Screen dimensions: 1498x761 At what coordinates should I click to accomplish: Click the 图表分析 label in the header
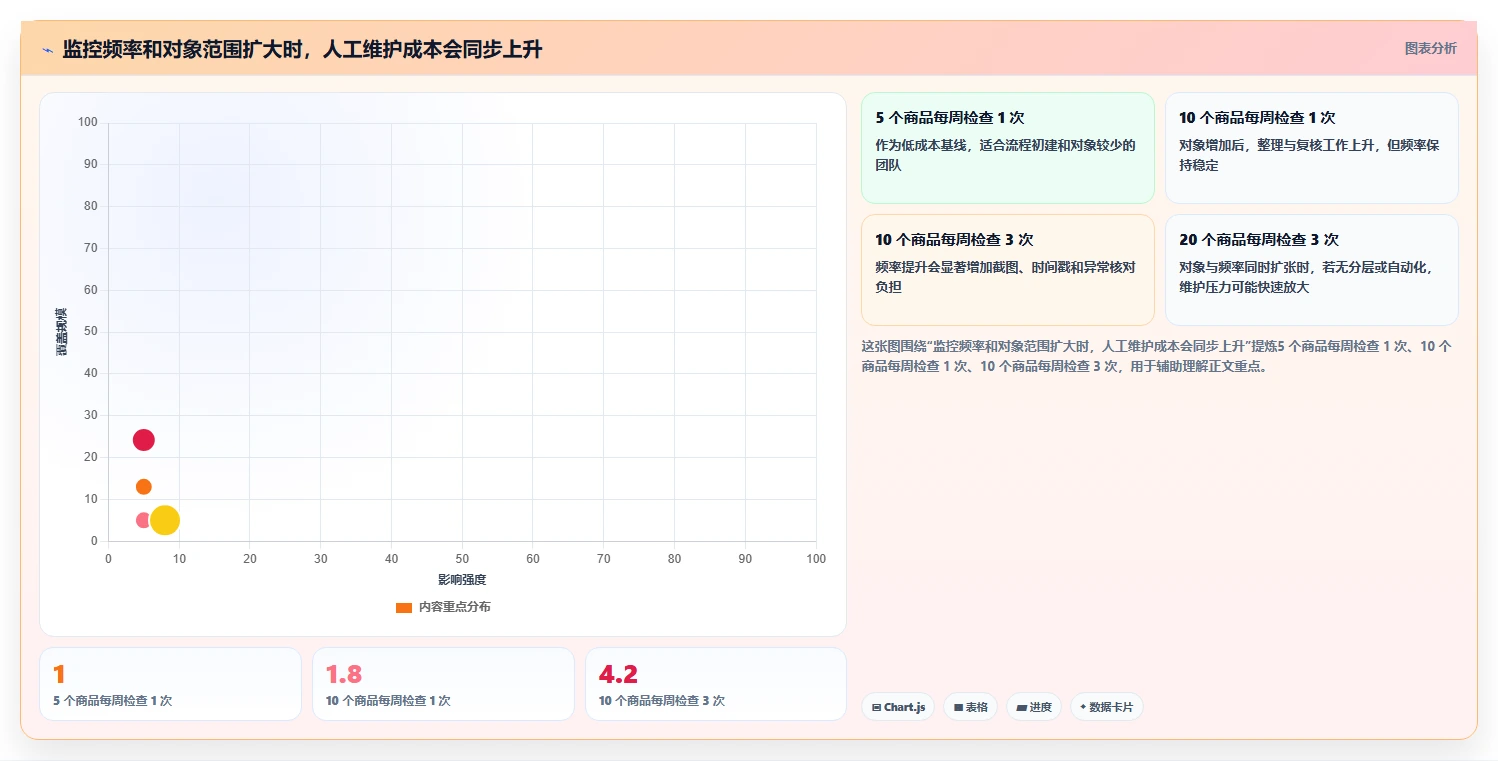click(1430, 48)
